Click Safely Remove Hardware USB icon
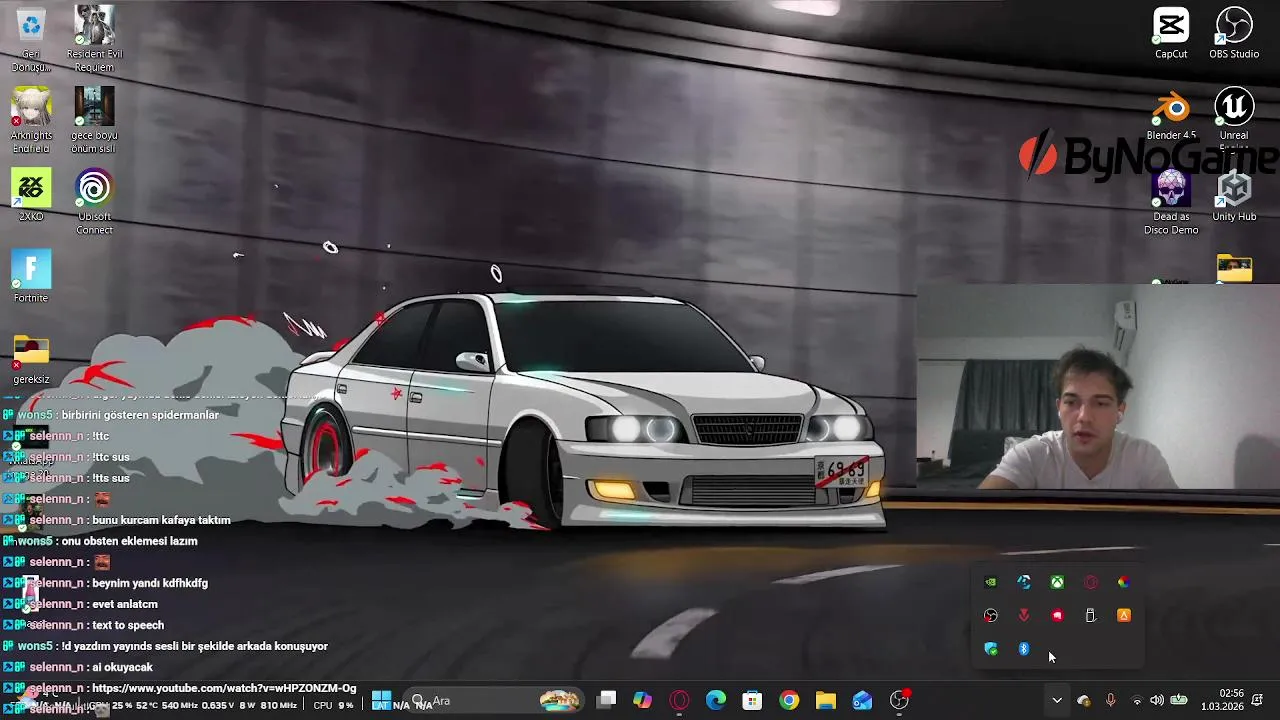This screenshot has width=1280, height=720. [x=1091, y=616]
